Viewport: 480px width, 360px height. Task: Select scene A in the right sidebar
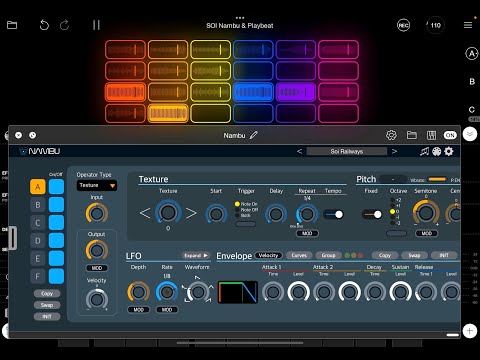pyautogui.click(x=471, y=54)
